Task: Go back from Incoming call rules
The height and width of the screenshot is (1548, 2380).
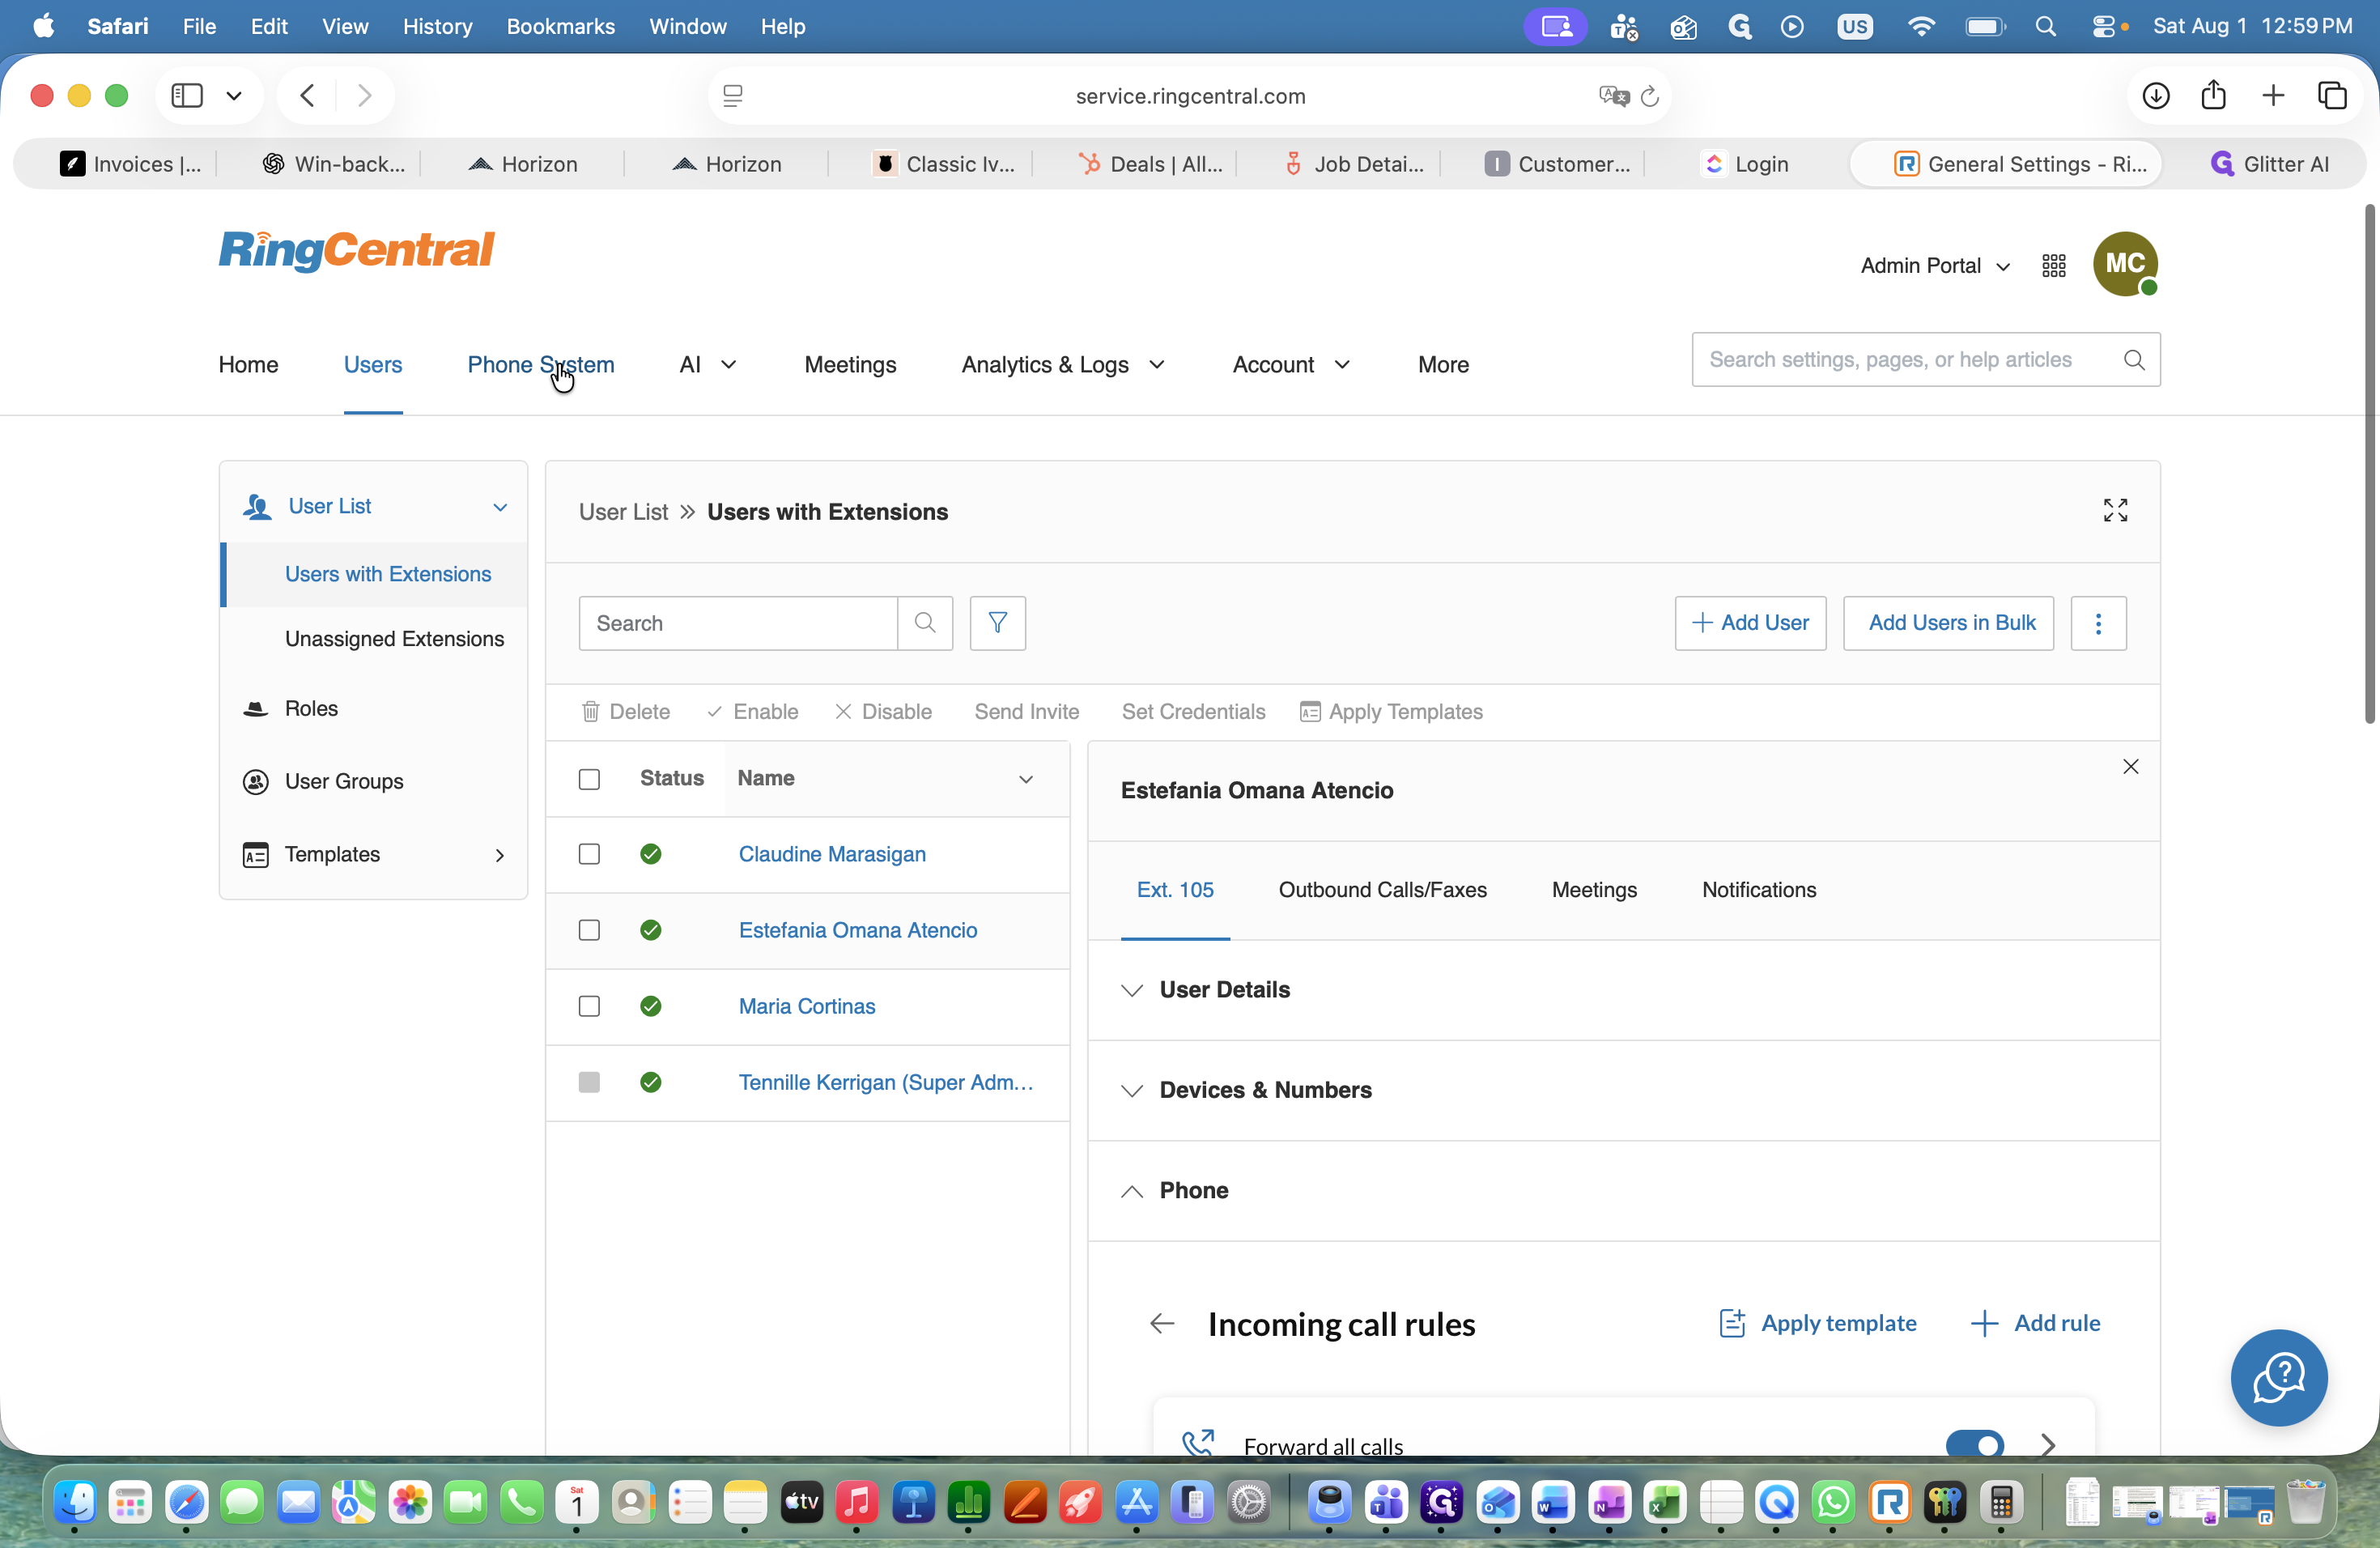Action: pos(1162,1324)
